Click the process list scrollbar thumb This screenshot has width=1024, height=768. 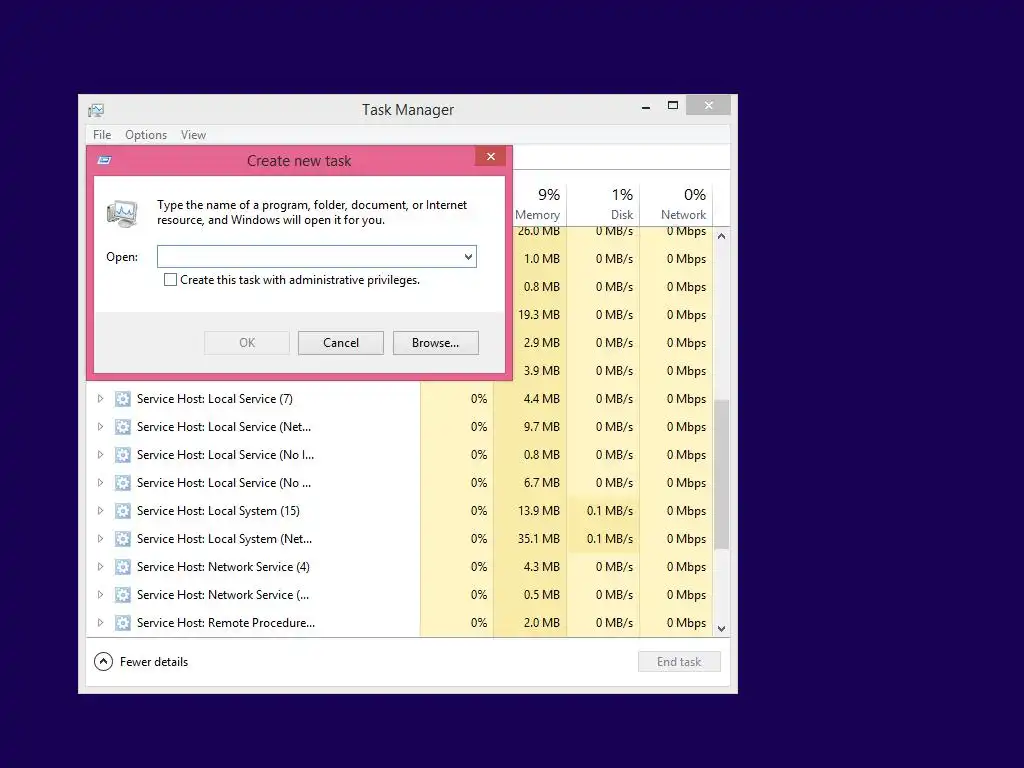pos(722,474)
